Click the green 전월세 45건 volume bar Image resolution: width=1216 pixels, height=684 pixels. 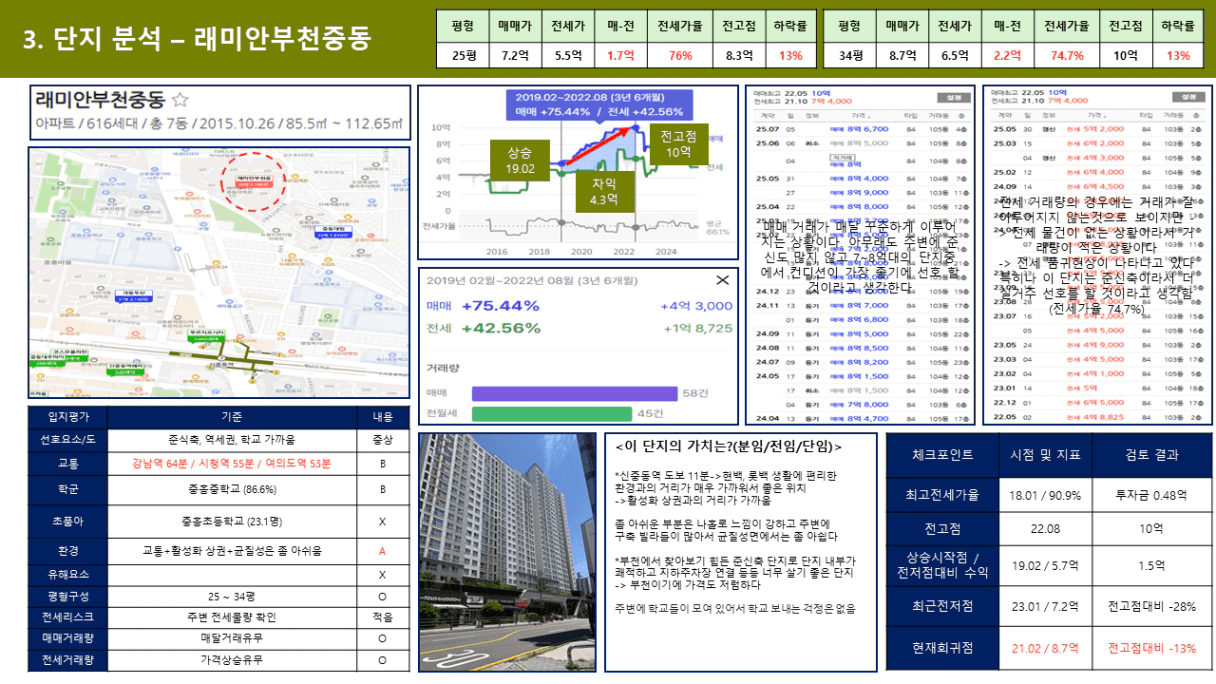[x=553, y=414]
